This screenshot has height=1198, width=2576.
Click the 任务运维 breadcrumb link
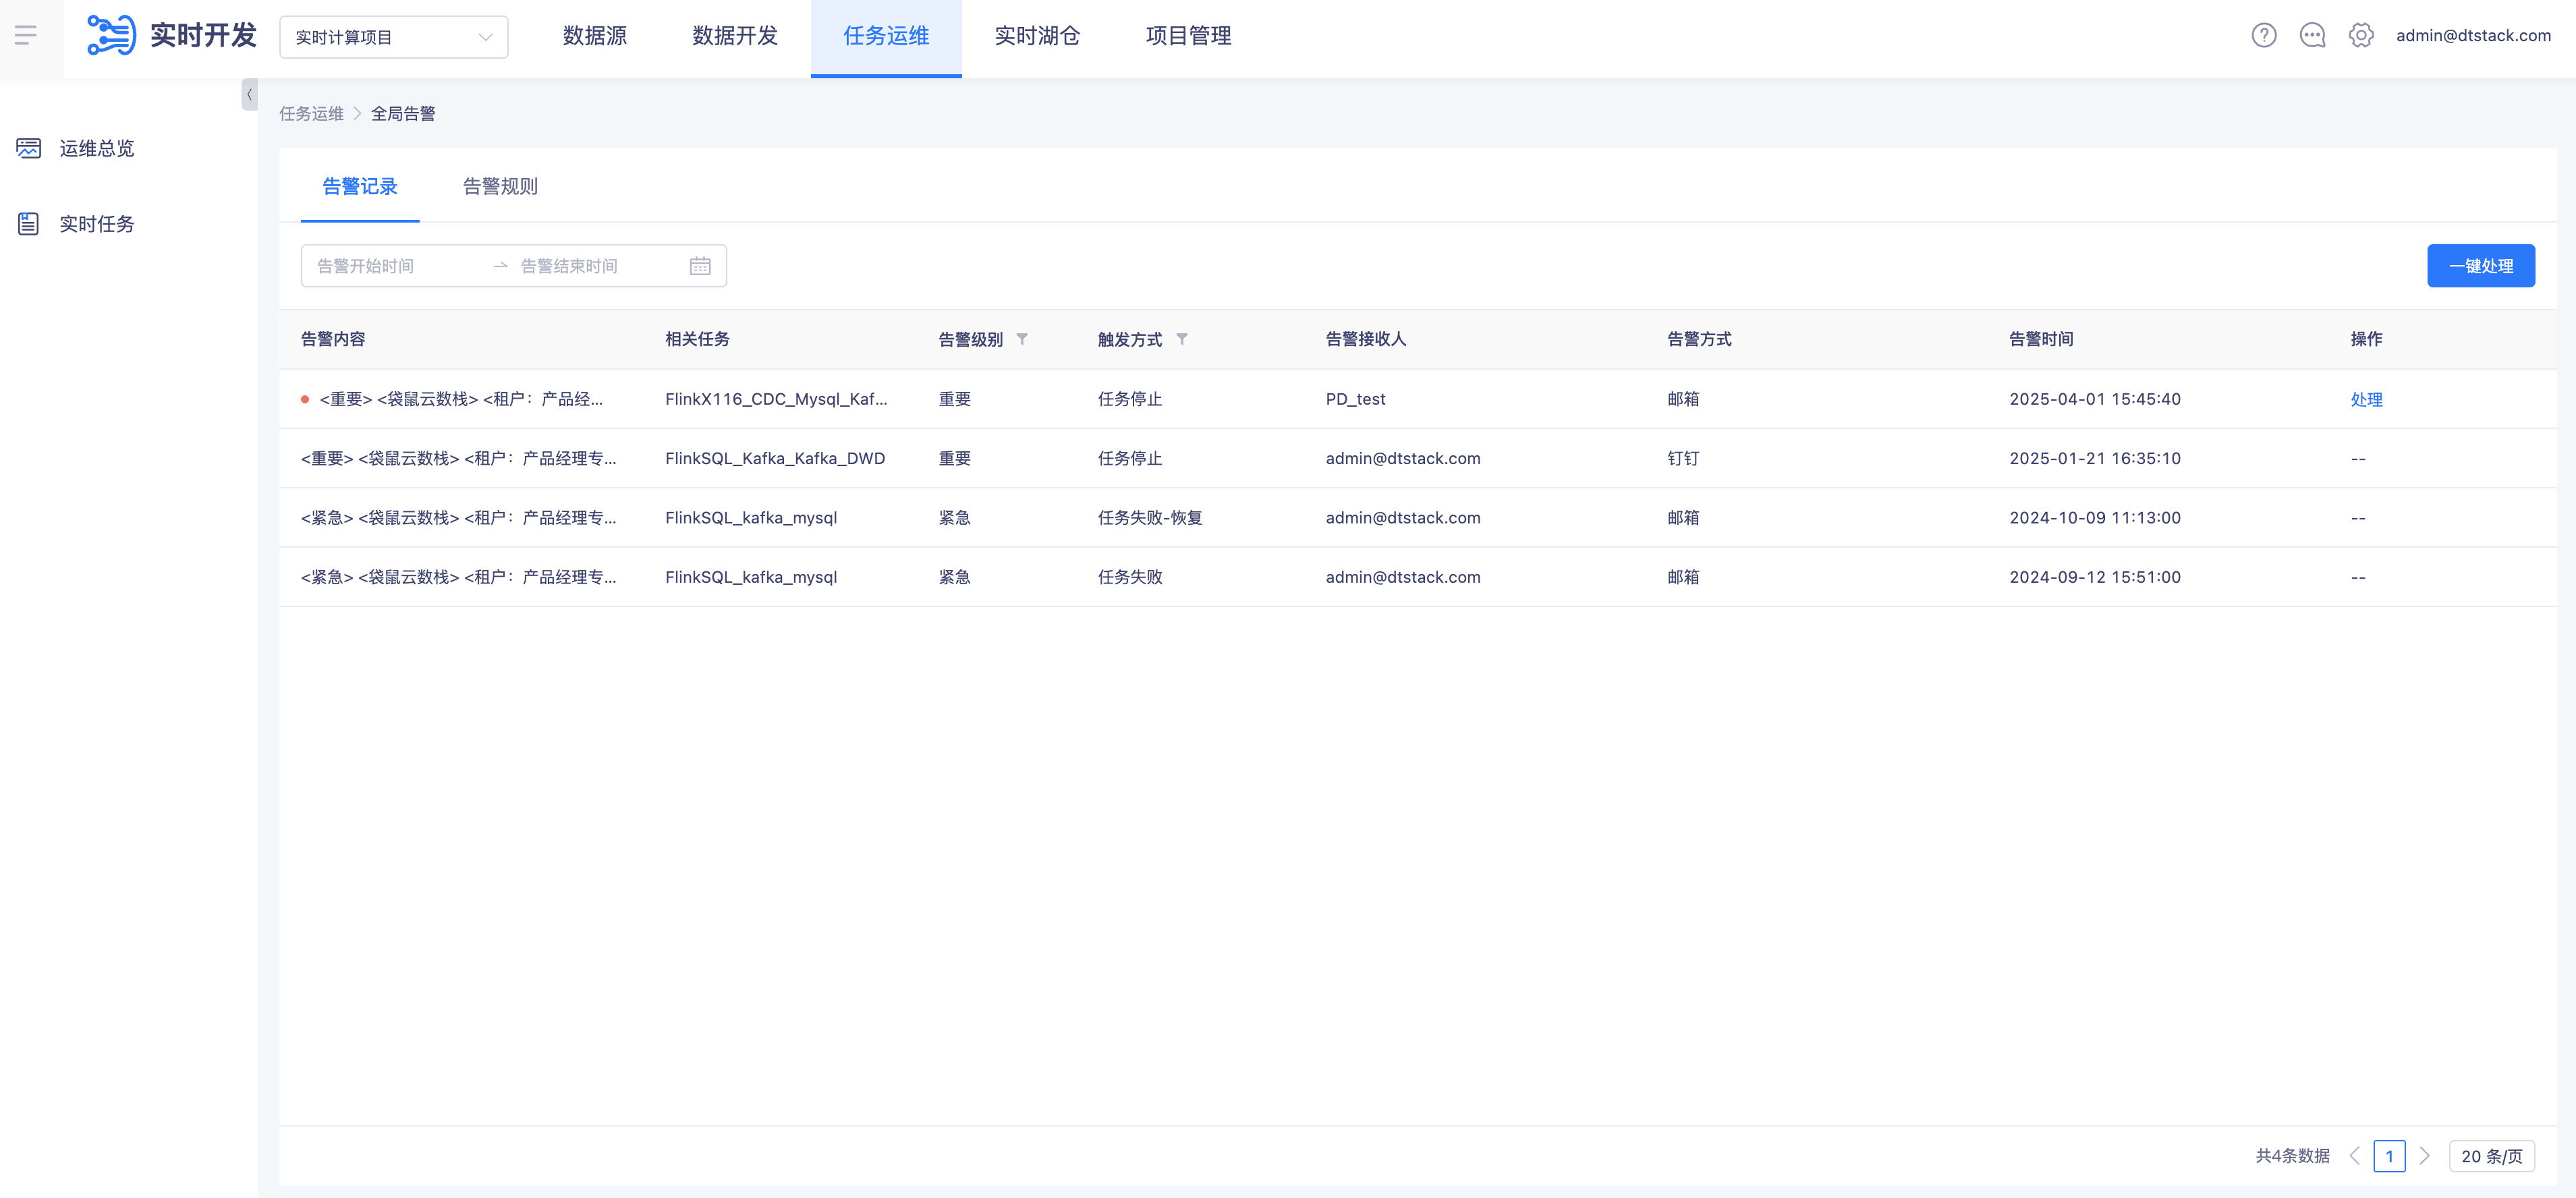pos(311,114)
